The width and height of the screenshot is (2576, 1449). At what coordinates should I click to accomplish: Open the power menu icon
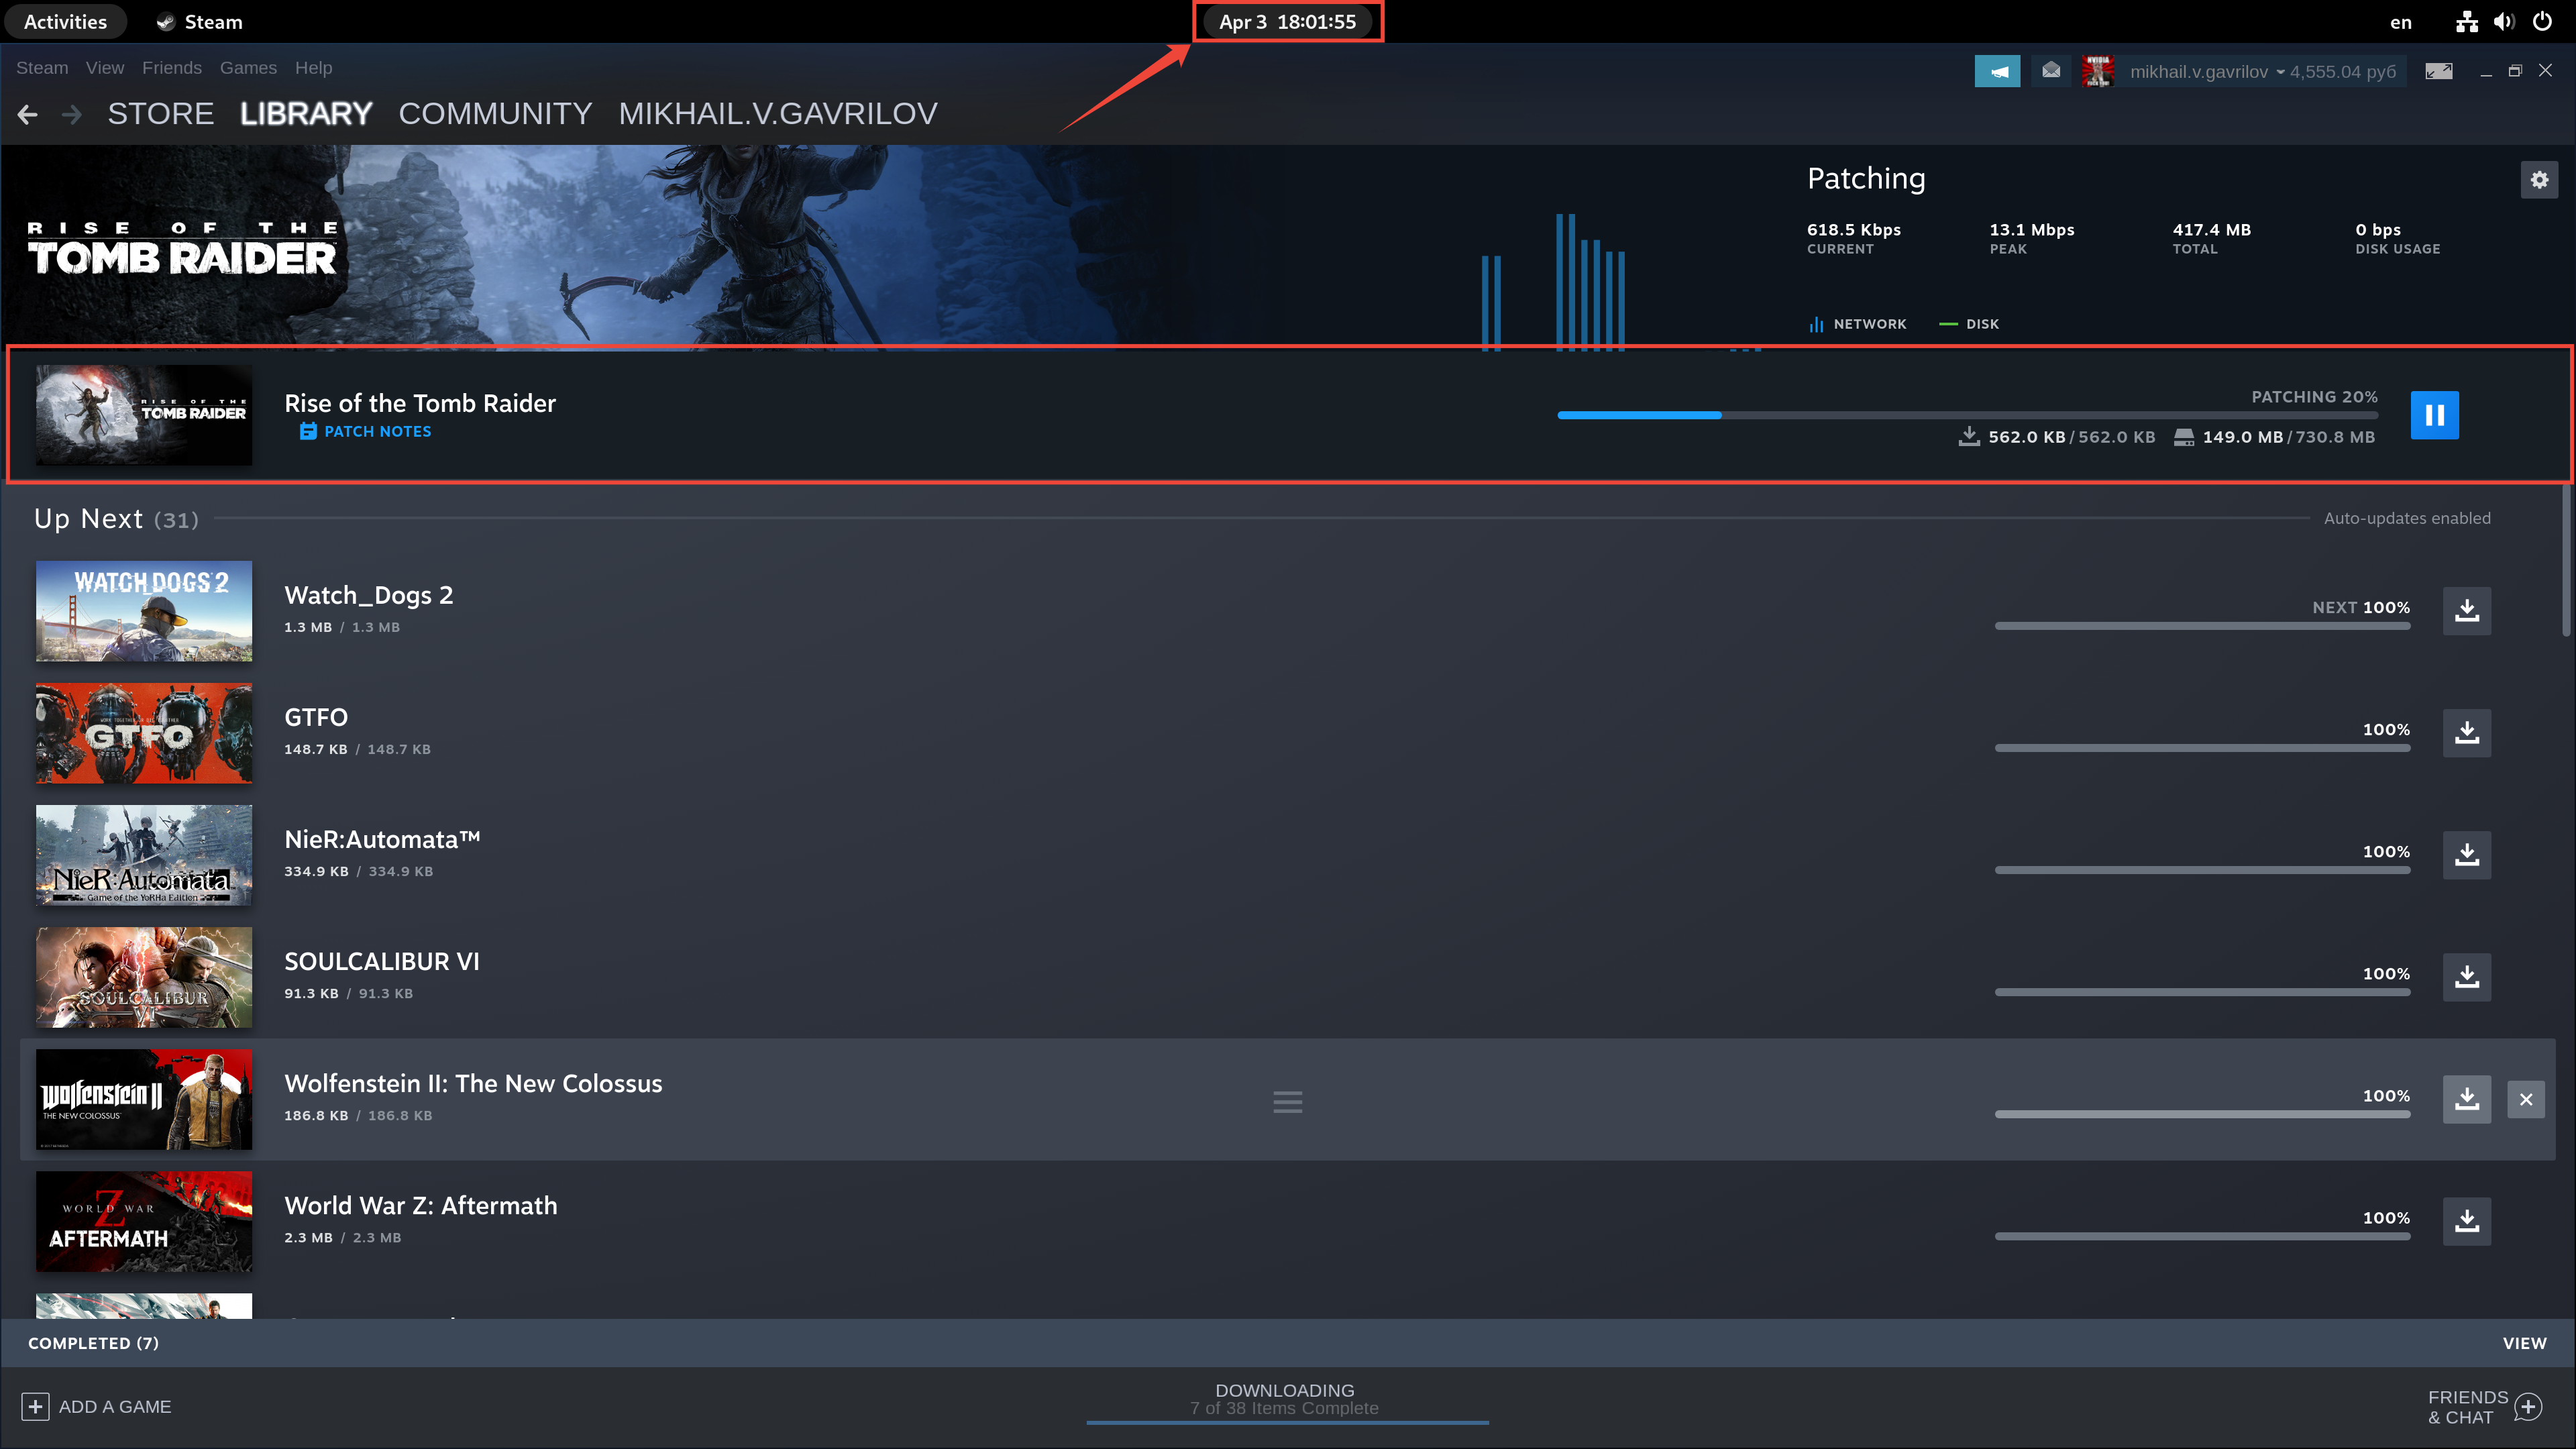click(2542, 22)
